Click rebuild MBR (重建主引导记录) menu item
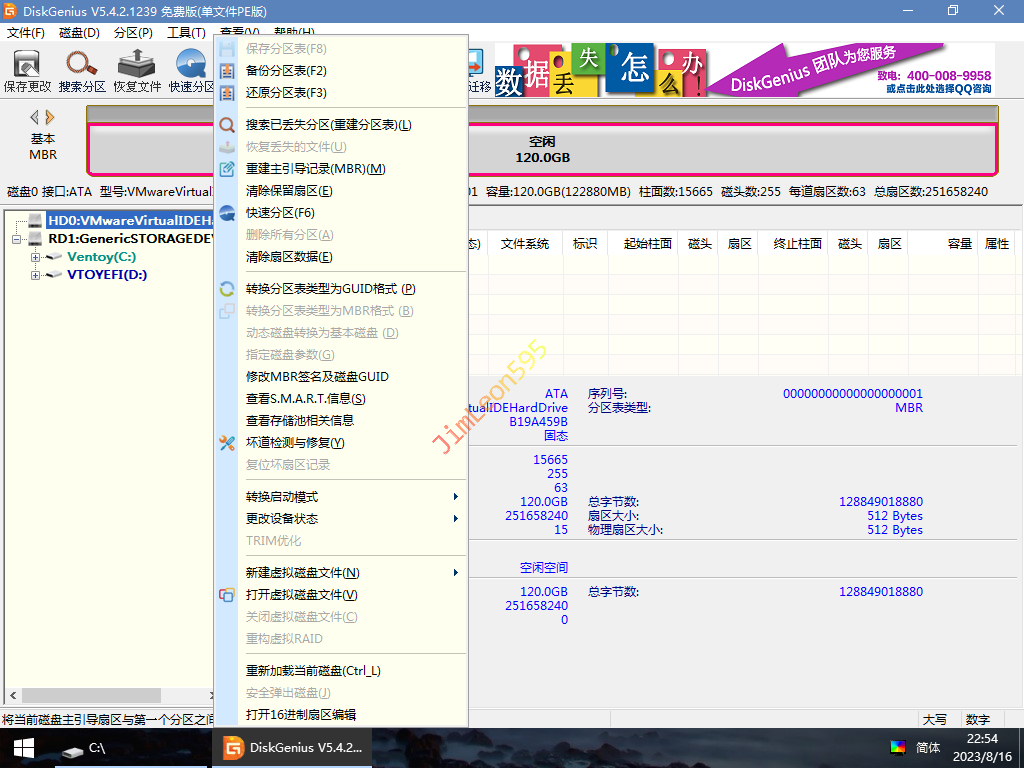Viewport: 1024px width, 768px height. tap(315, 169)
